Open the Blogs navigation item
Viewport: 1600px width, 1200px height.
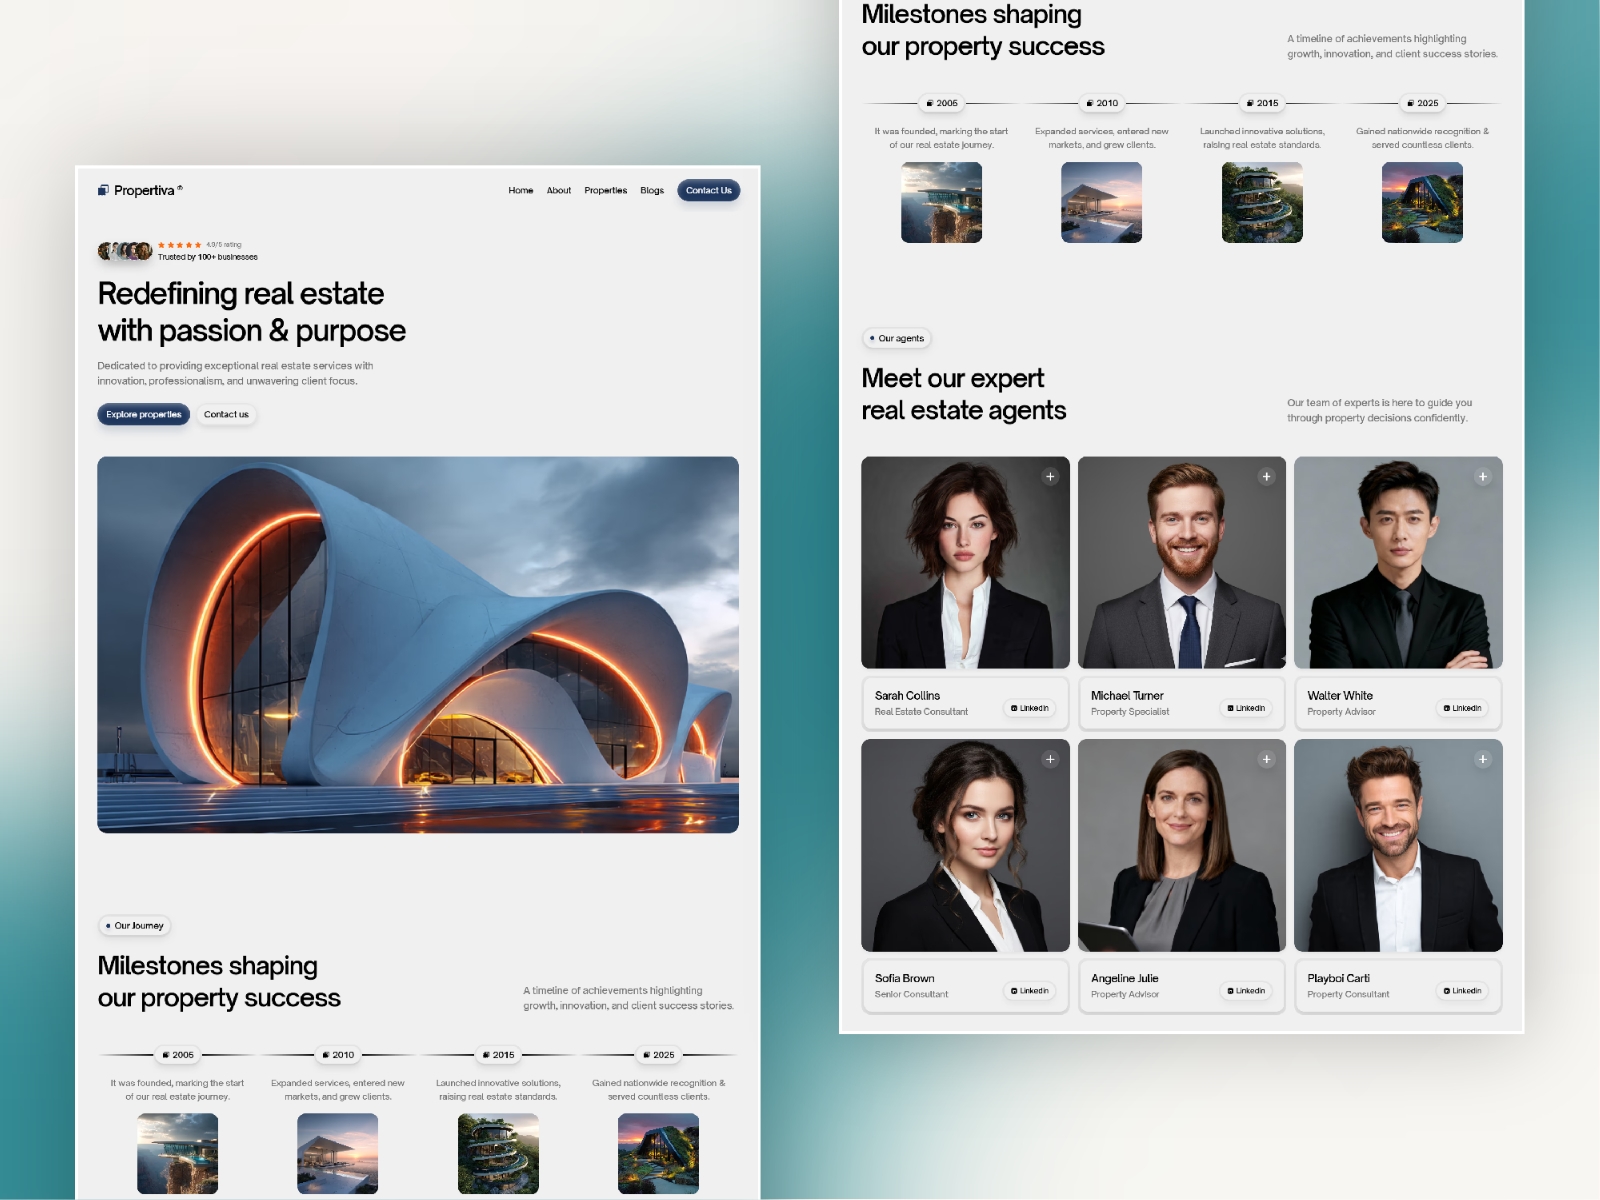(651, 190)
